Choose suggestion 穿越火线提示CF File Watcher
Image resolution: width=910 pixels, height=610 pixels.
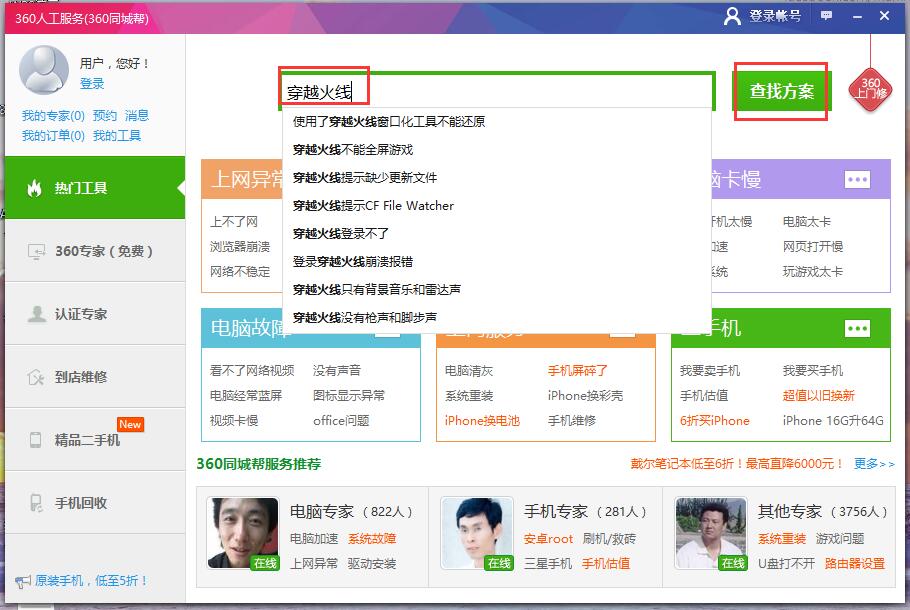click(x=497, y=205)
